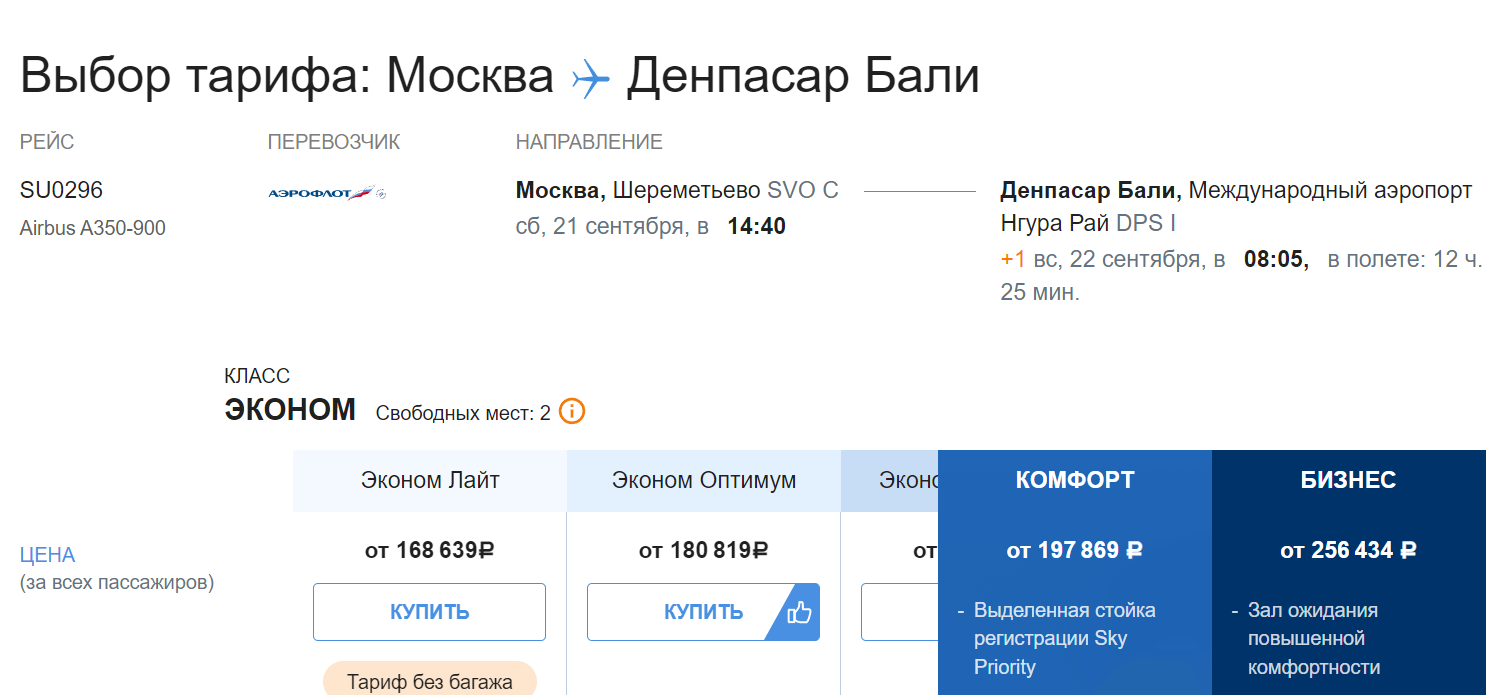Click the Бизнес price от 256 434 ₽
This screenshot has width=1510, height=695.
tap(1348, 550)
